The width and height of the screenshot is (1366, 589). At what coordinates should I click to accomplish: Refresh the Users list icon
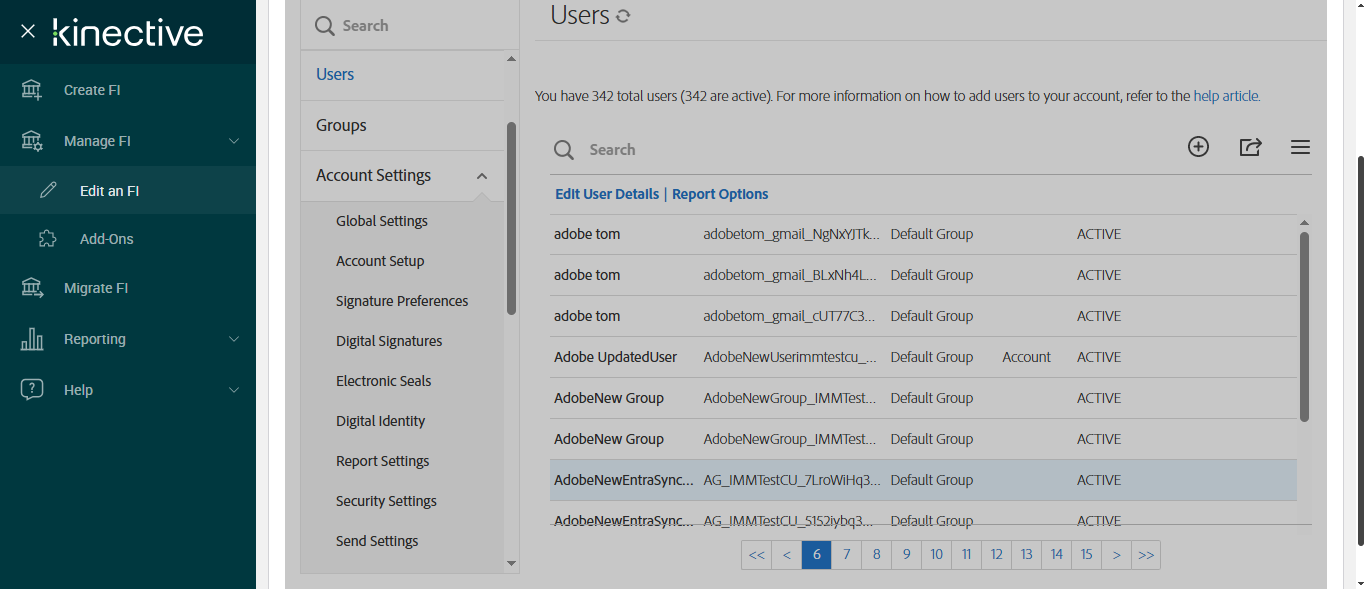pos(623,16)
